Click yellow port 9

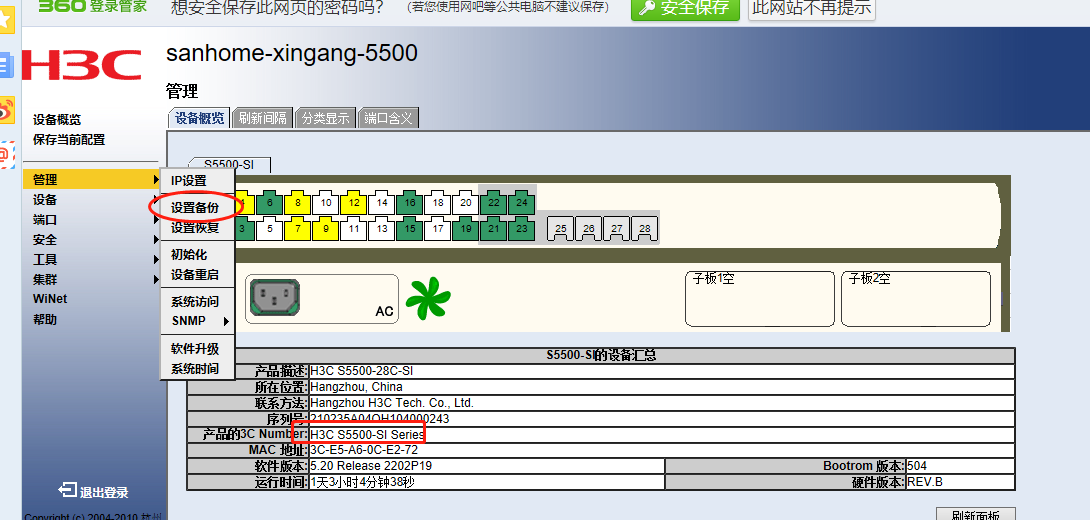(x=325, y=228)
